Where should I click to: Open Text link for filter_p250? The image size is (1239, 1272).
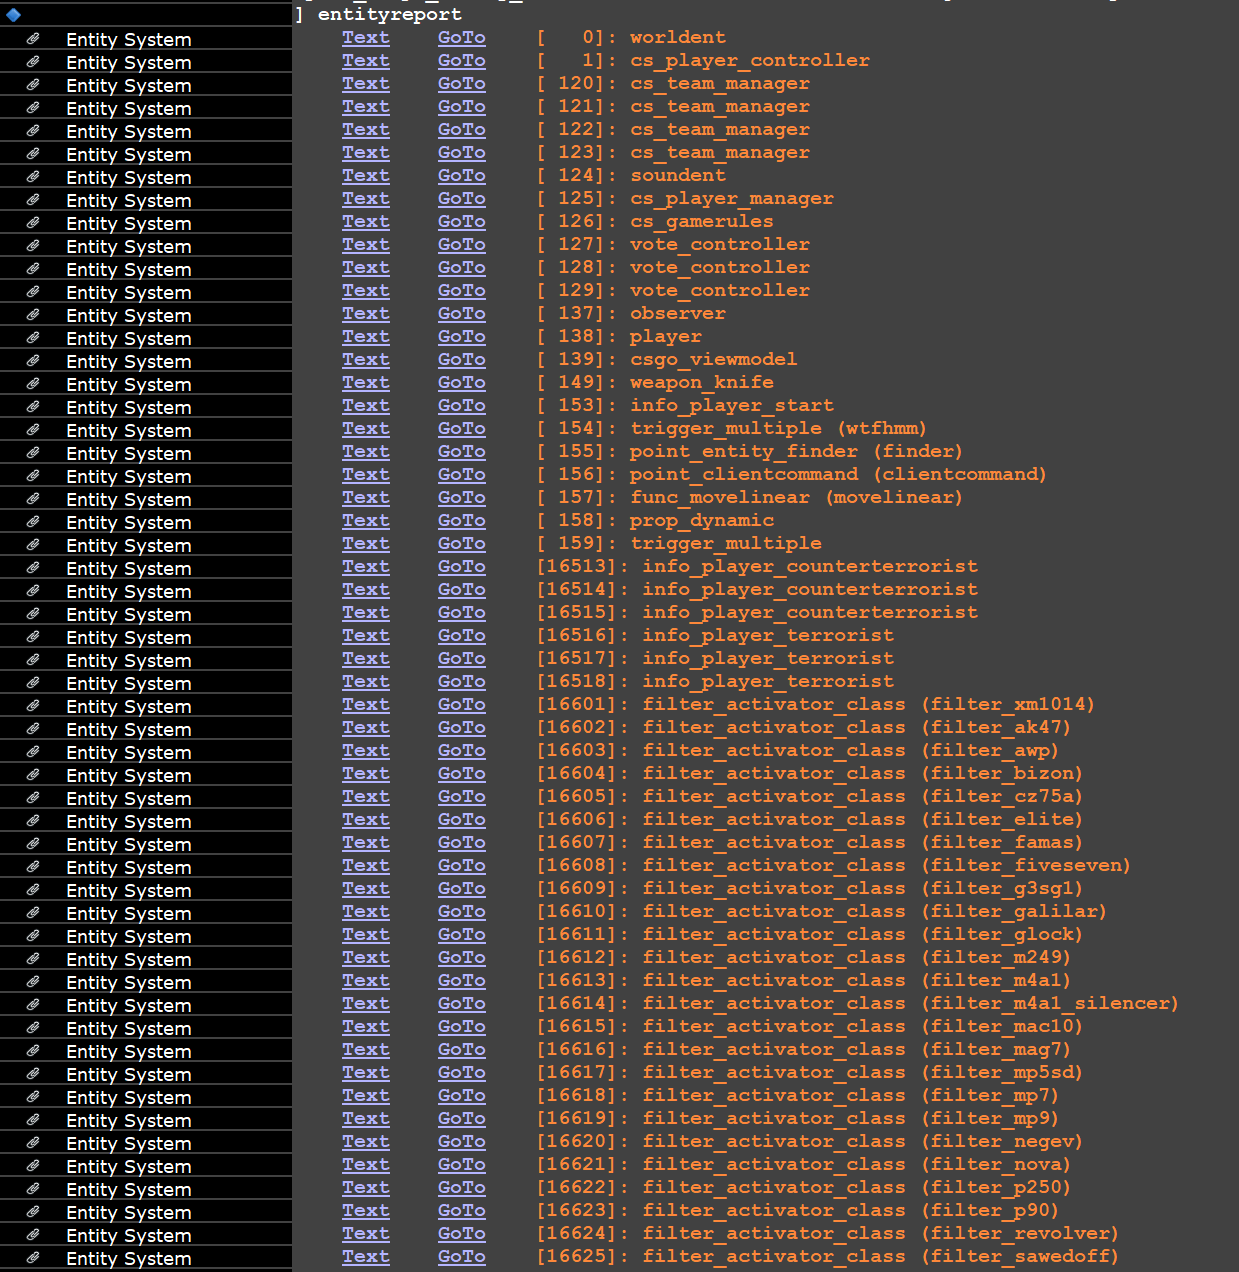coord(365,1188)
